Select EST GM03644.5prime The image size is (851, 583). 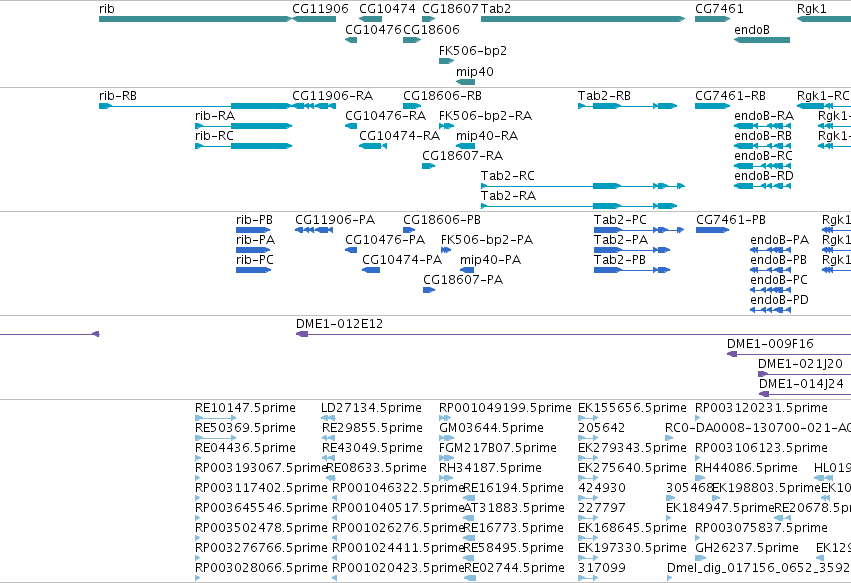coord(446,439)
